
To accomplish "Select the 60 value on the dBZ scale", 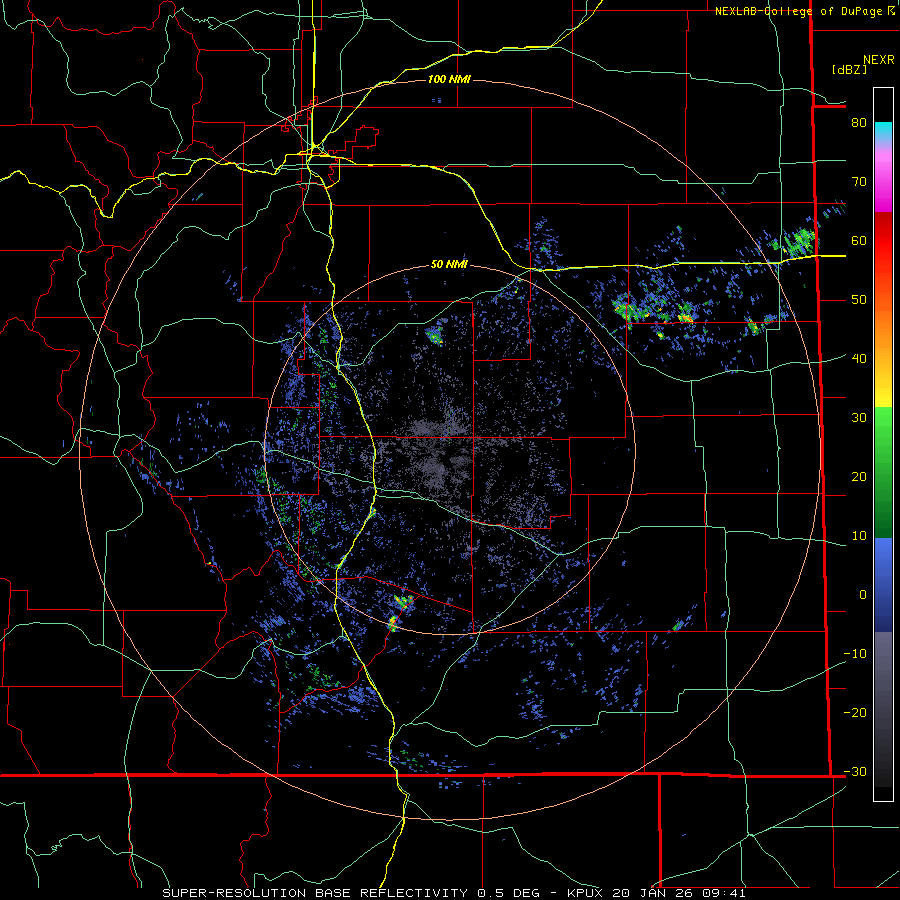I will [x=859, y=240].
